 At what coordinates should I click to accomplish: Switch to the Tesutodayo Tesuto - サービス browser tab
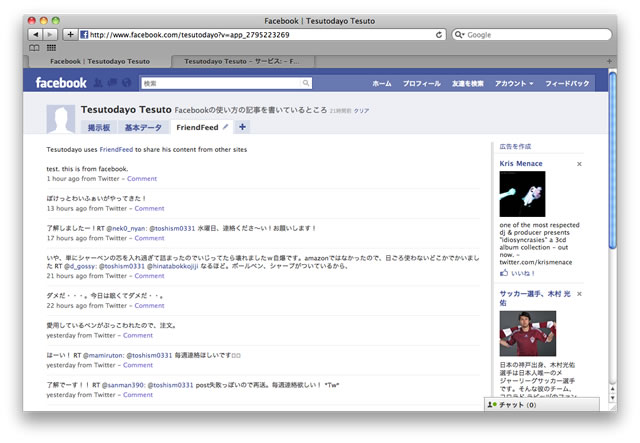[x=242, y=61]
